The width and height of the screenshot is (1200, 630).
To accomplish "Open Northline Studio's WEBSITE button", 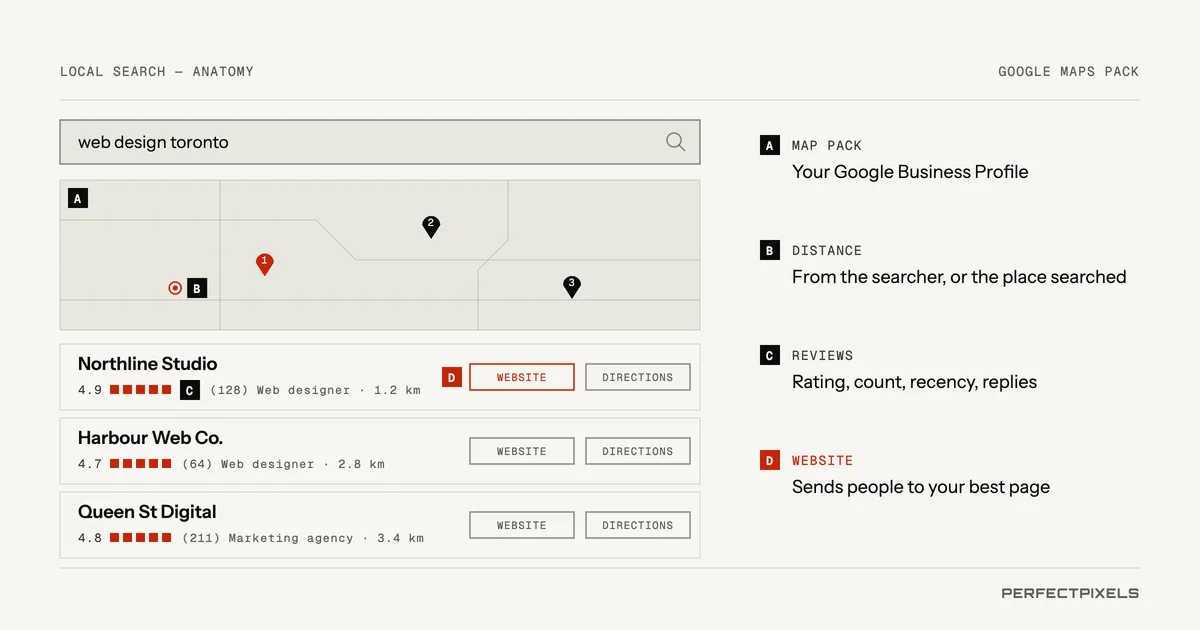I will (x=522, y=377).
